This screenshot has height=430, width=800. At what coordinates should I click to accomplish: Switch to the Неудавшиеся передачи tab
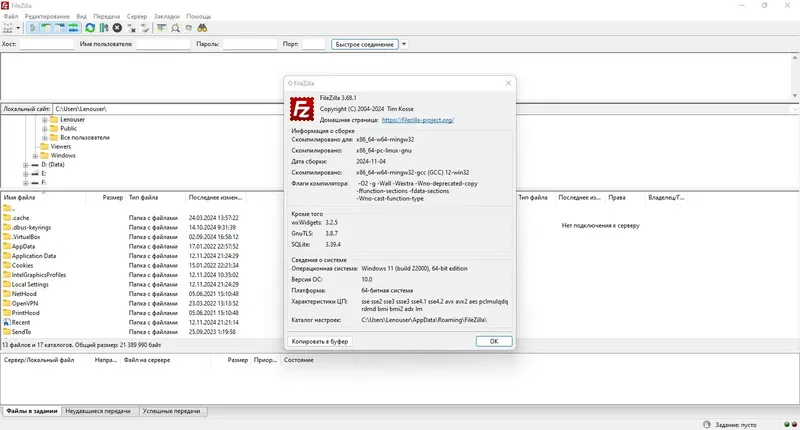[x=98, y=411]
